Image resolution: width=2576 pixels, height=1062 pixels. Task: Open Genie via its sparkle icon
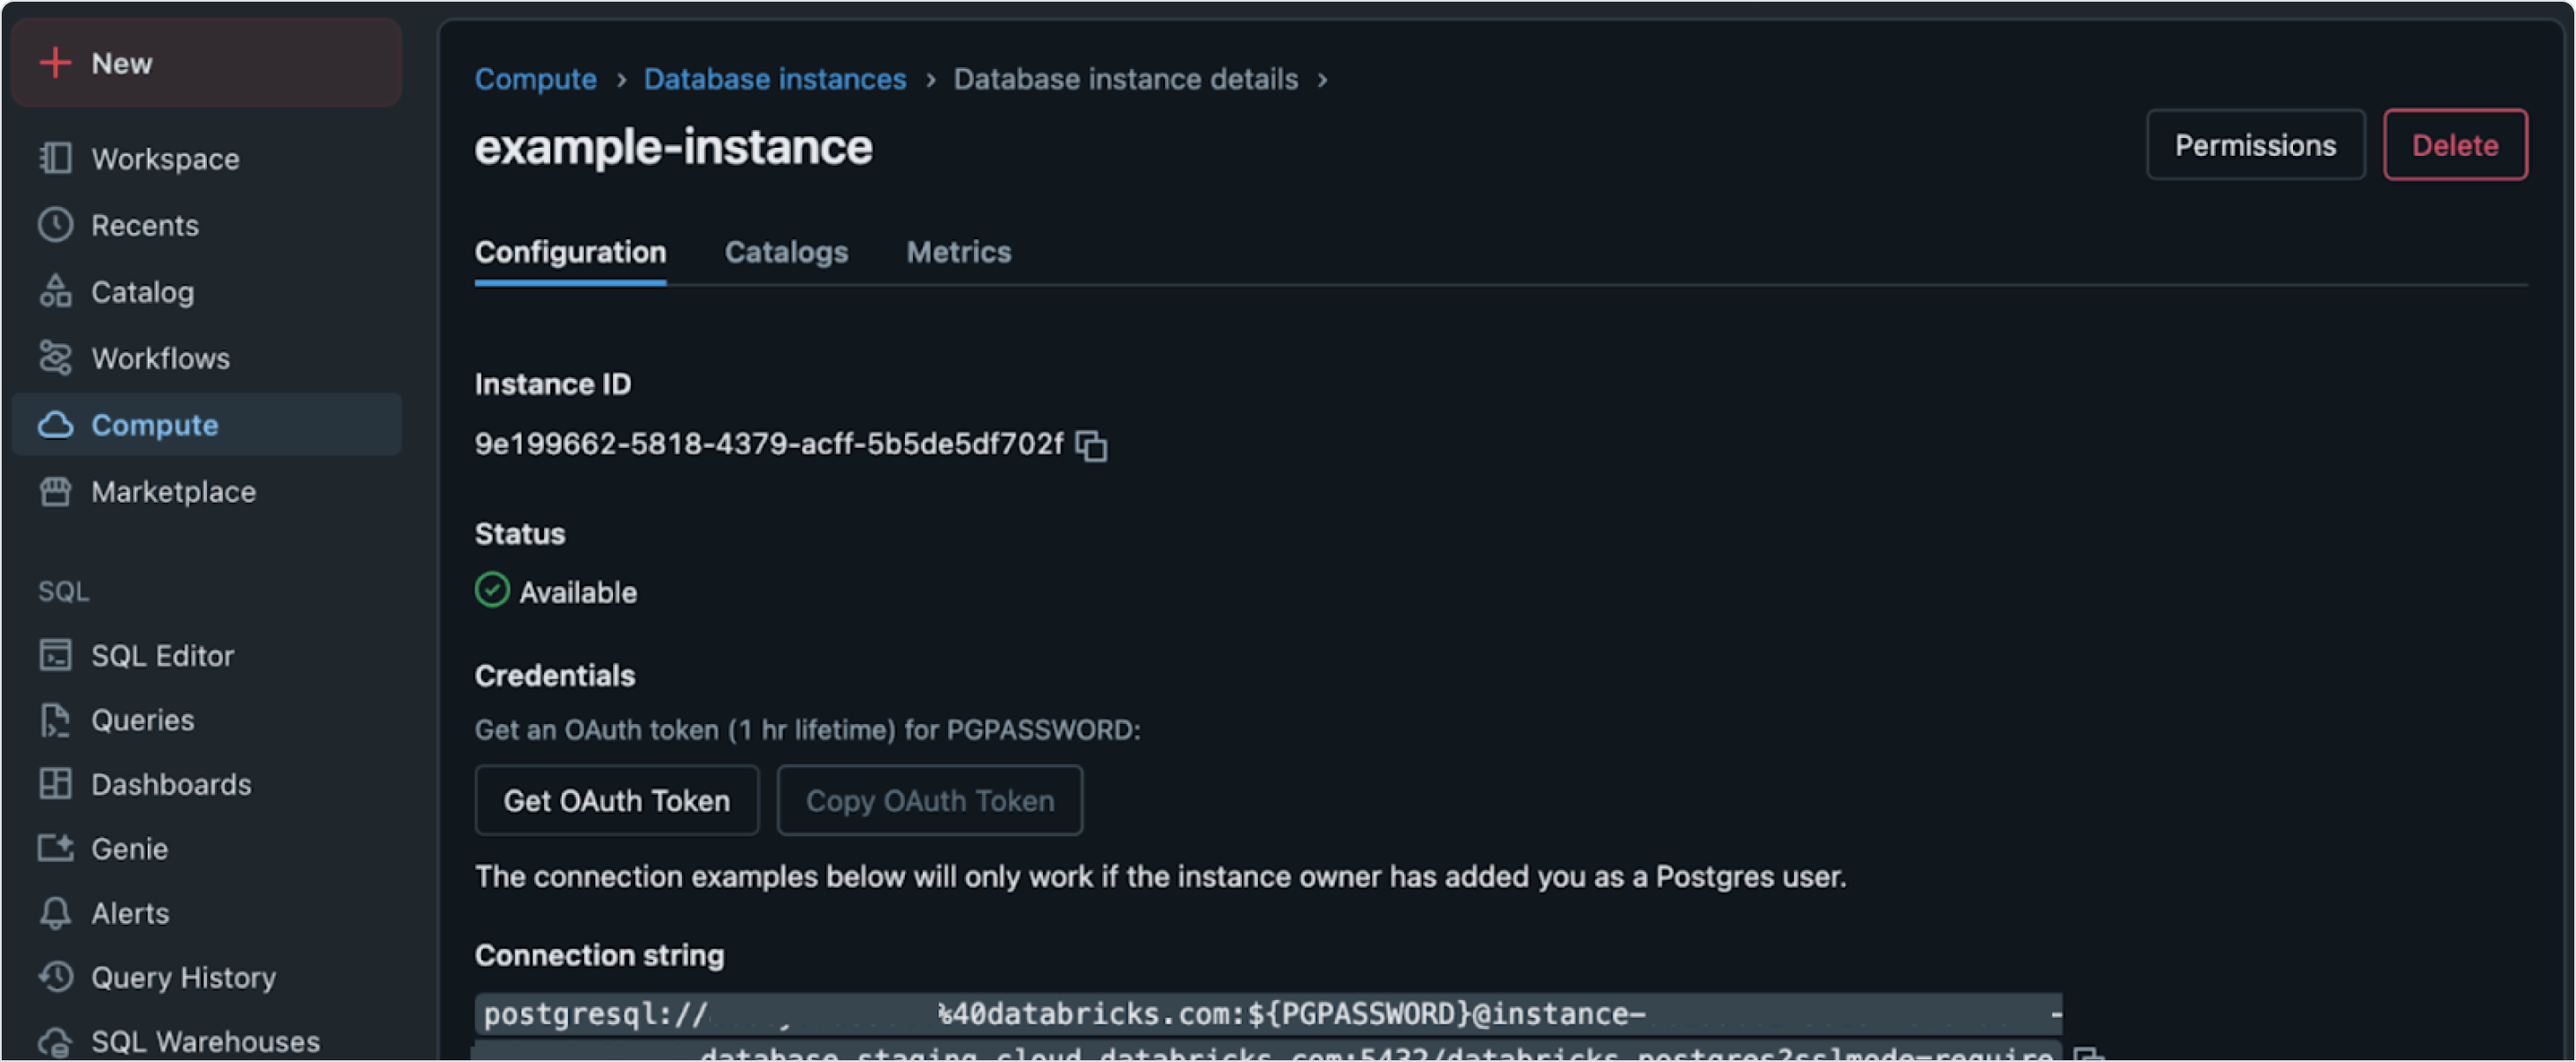pyautogui.click(x=55, y=848)
